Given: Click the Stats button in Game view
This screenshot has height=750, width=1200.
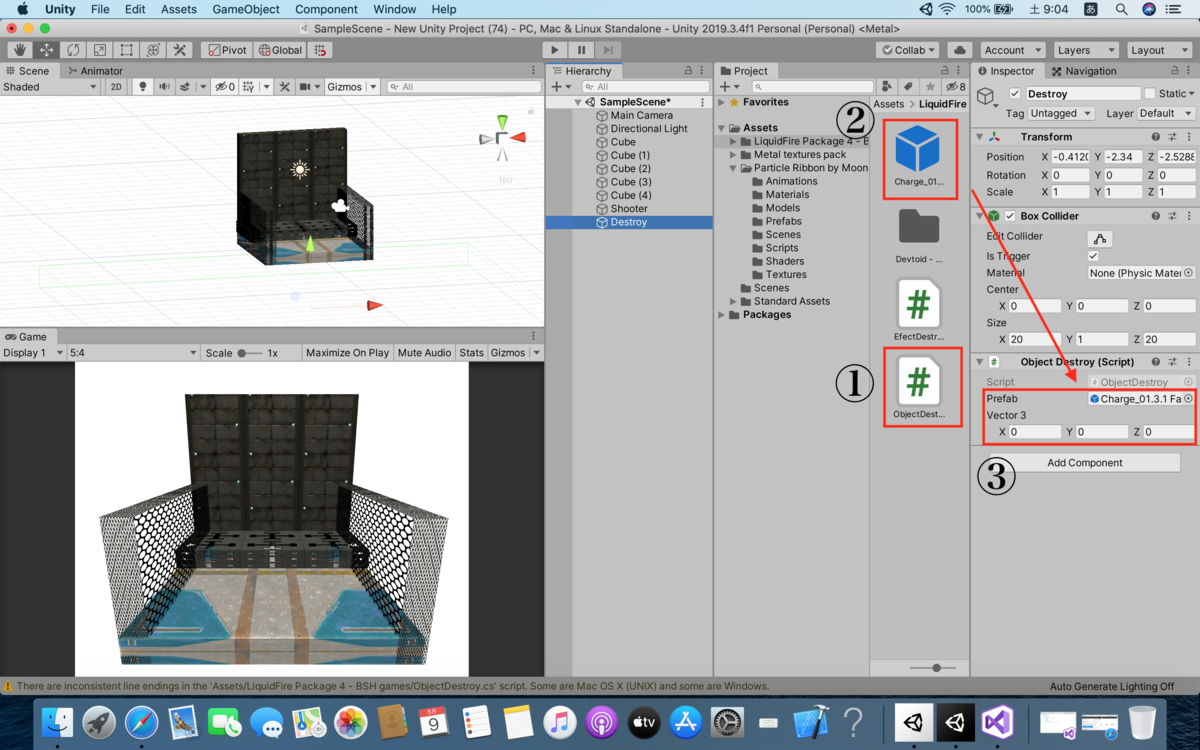Looking at the screenshot, I should click(x=471, y=353).
